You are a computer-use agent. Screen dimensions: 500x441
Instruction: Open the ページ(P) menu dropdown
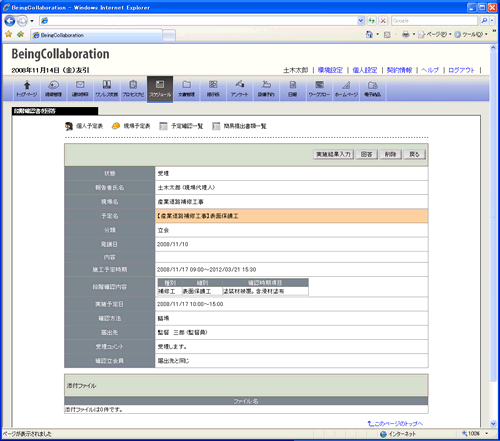point(435,34)
